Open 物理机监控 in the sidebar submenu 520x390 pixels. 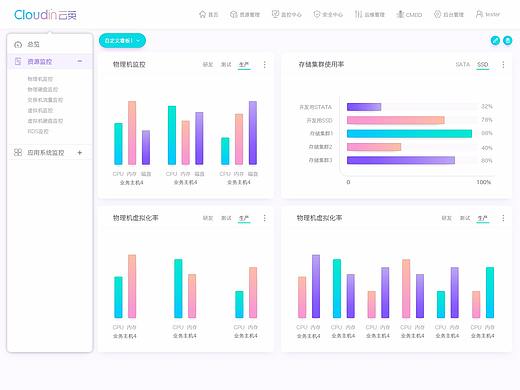[x=40, y=79]
